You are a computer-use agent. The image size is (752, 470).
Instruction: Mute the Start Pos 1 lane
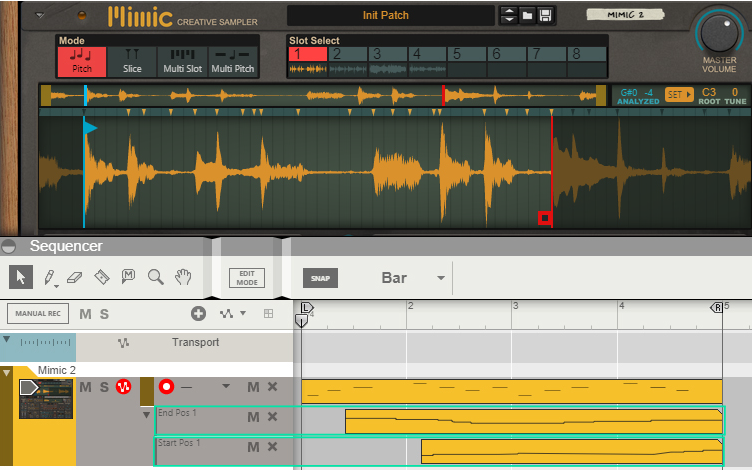(x=253, y=447)
